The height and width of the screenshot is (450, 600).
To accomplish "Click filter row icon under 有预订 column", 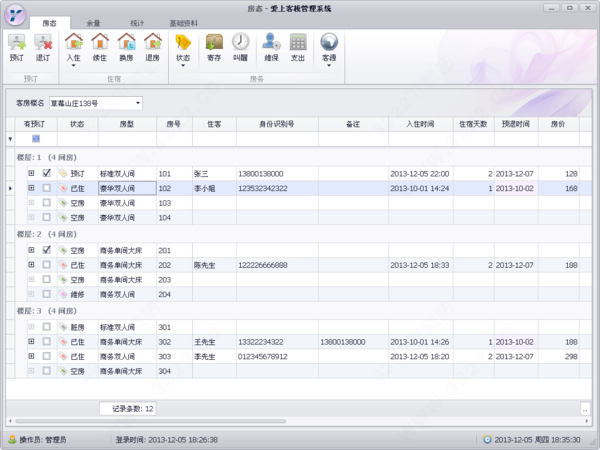I will click(36, 139).
